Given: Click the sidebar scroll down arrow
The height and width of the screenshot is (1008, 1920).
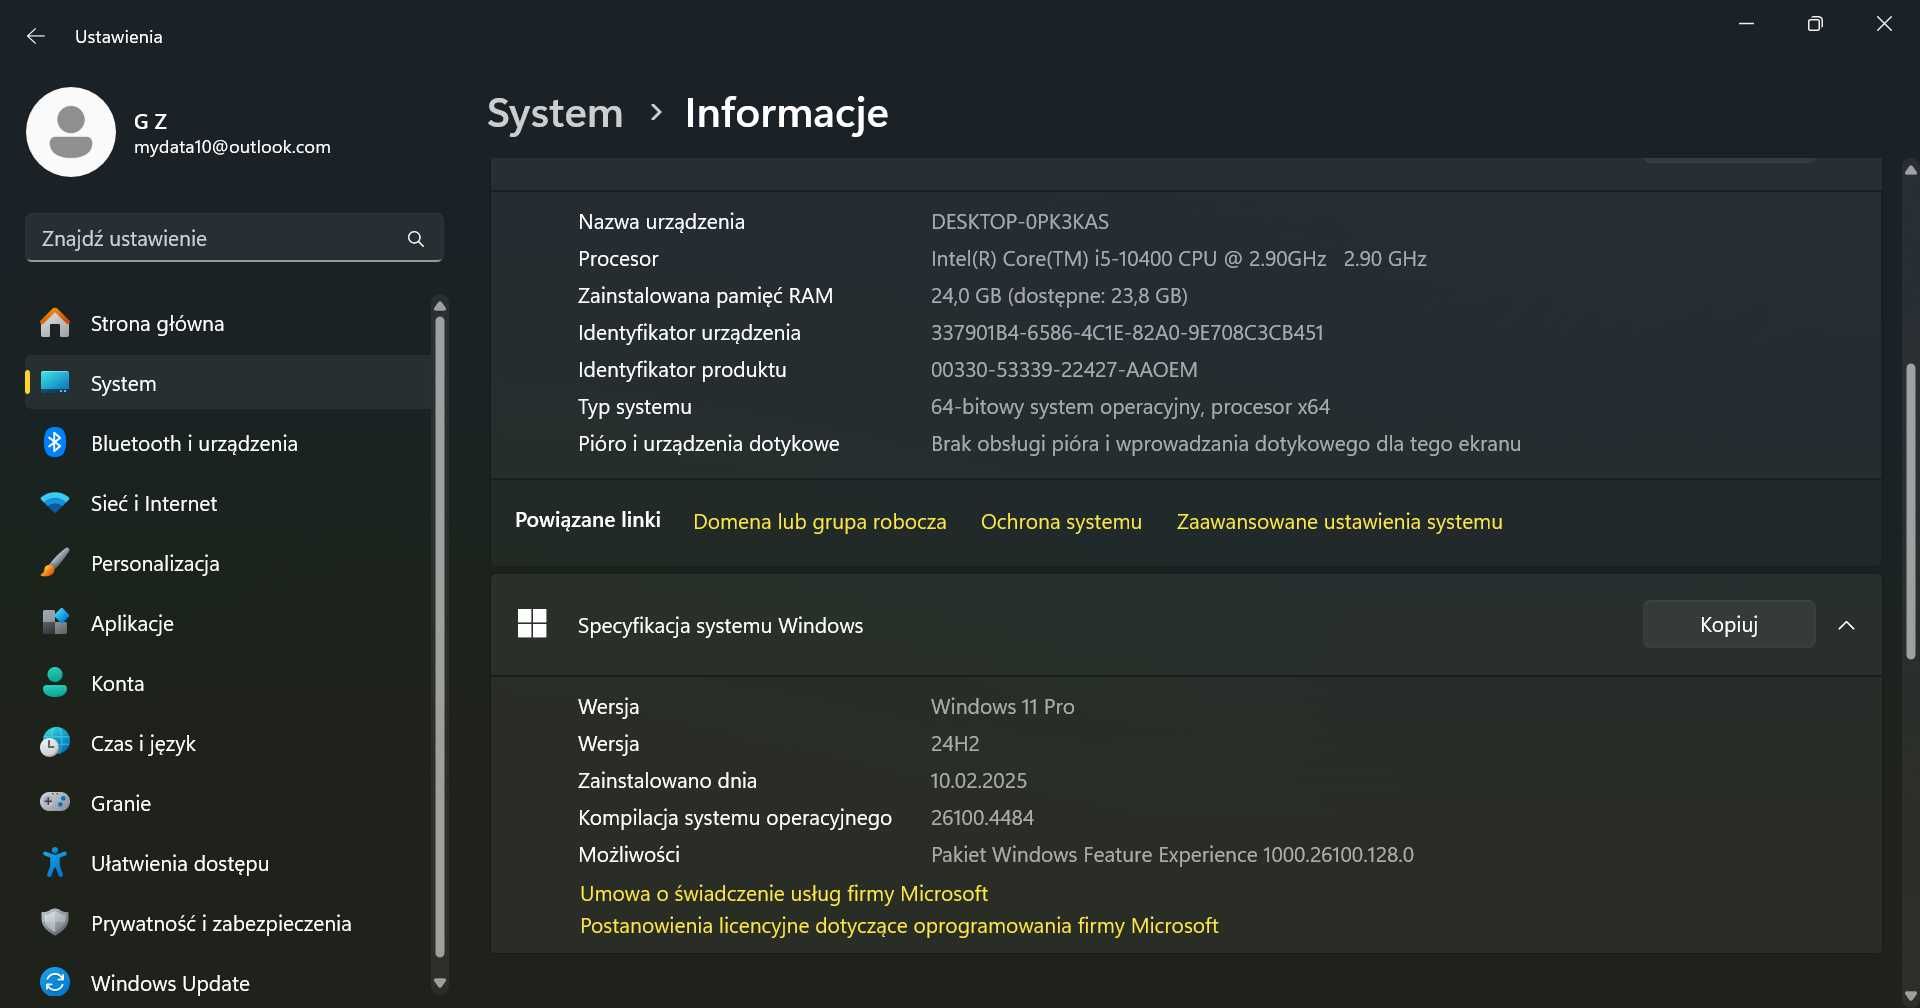Looking at the screenshot, I should click(439, 984).
